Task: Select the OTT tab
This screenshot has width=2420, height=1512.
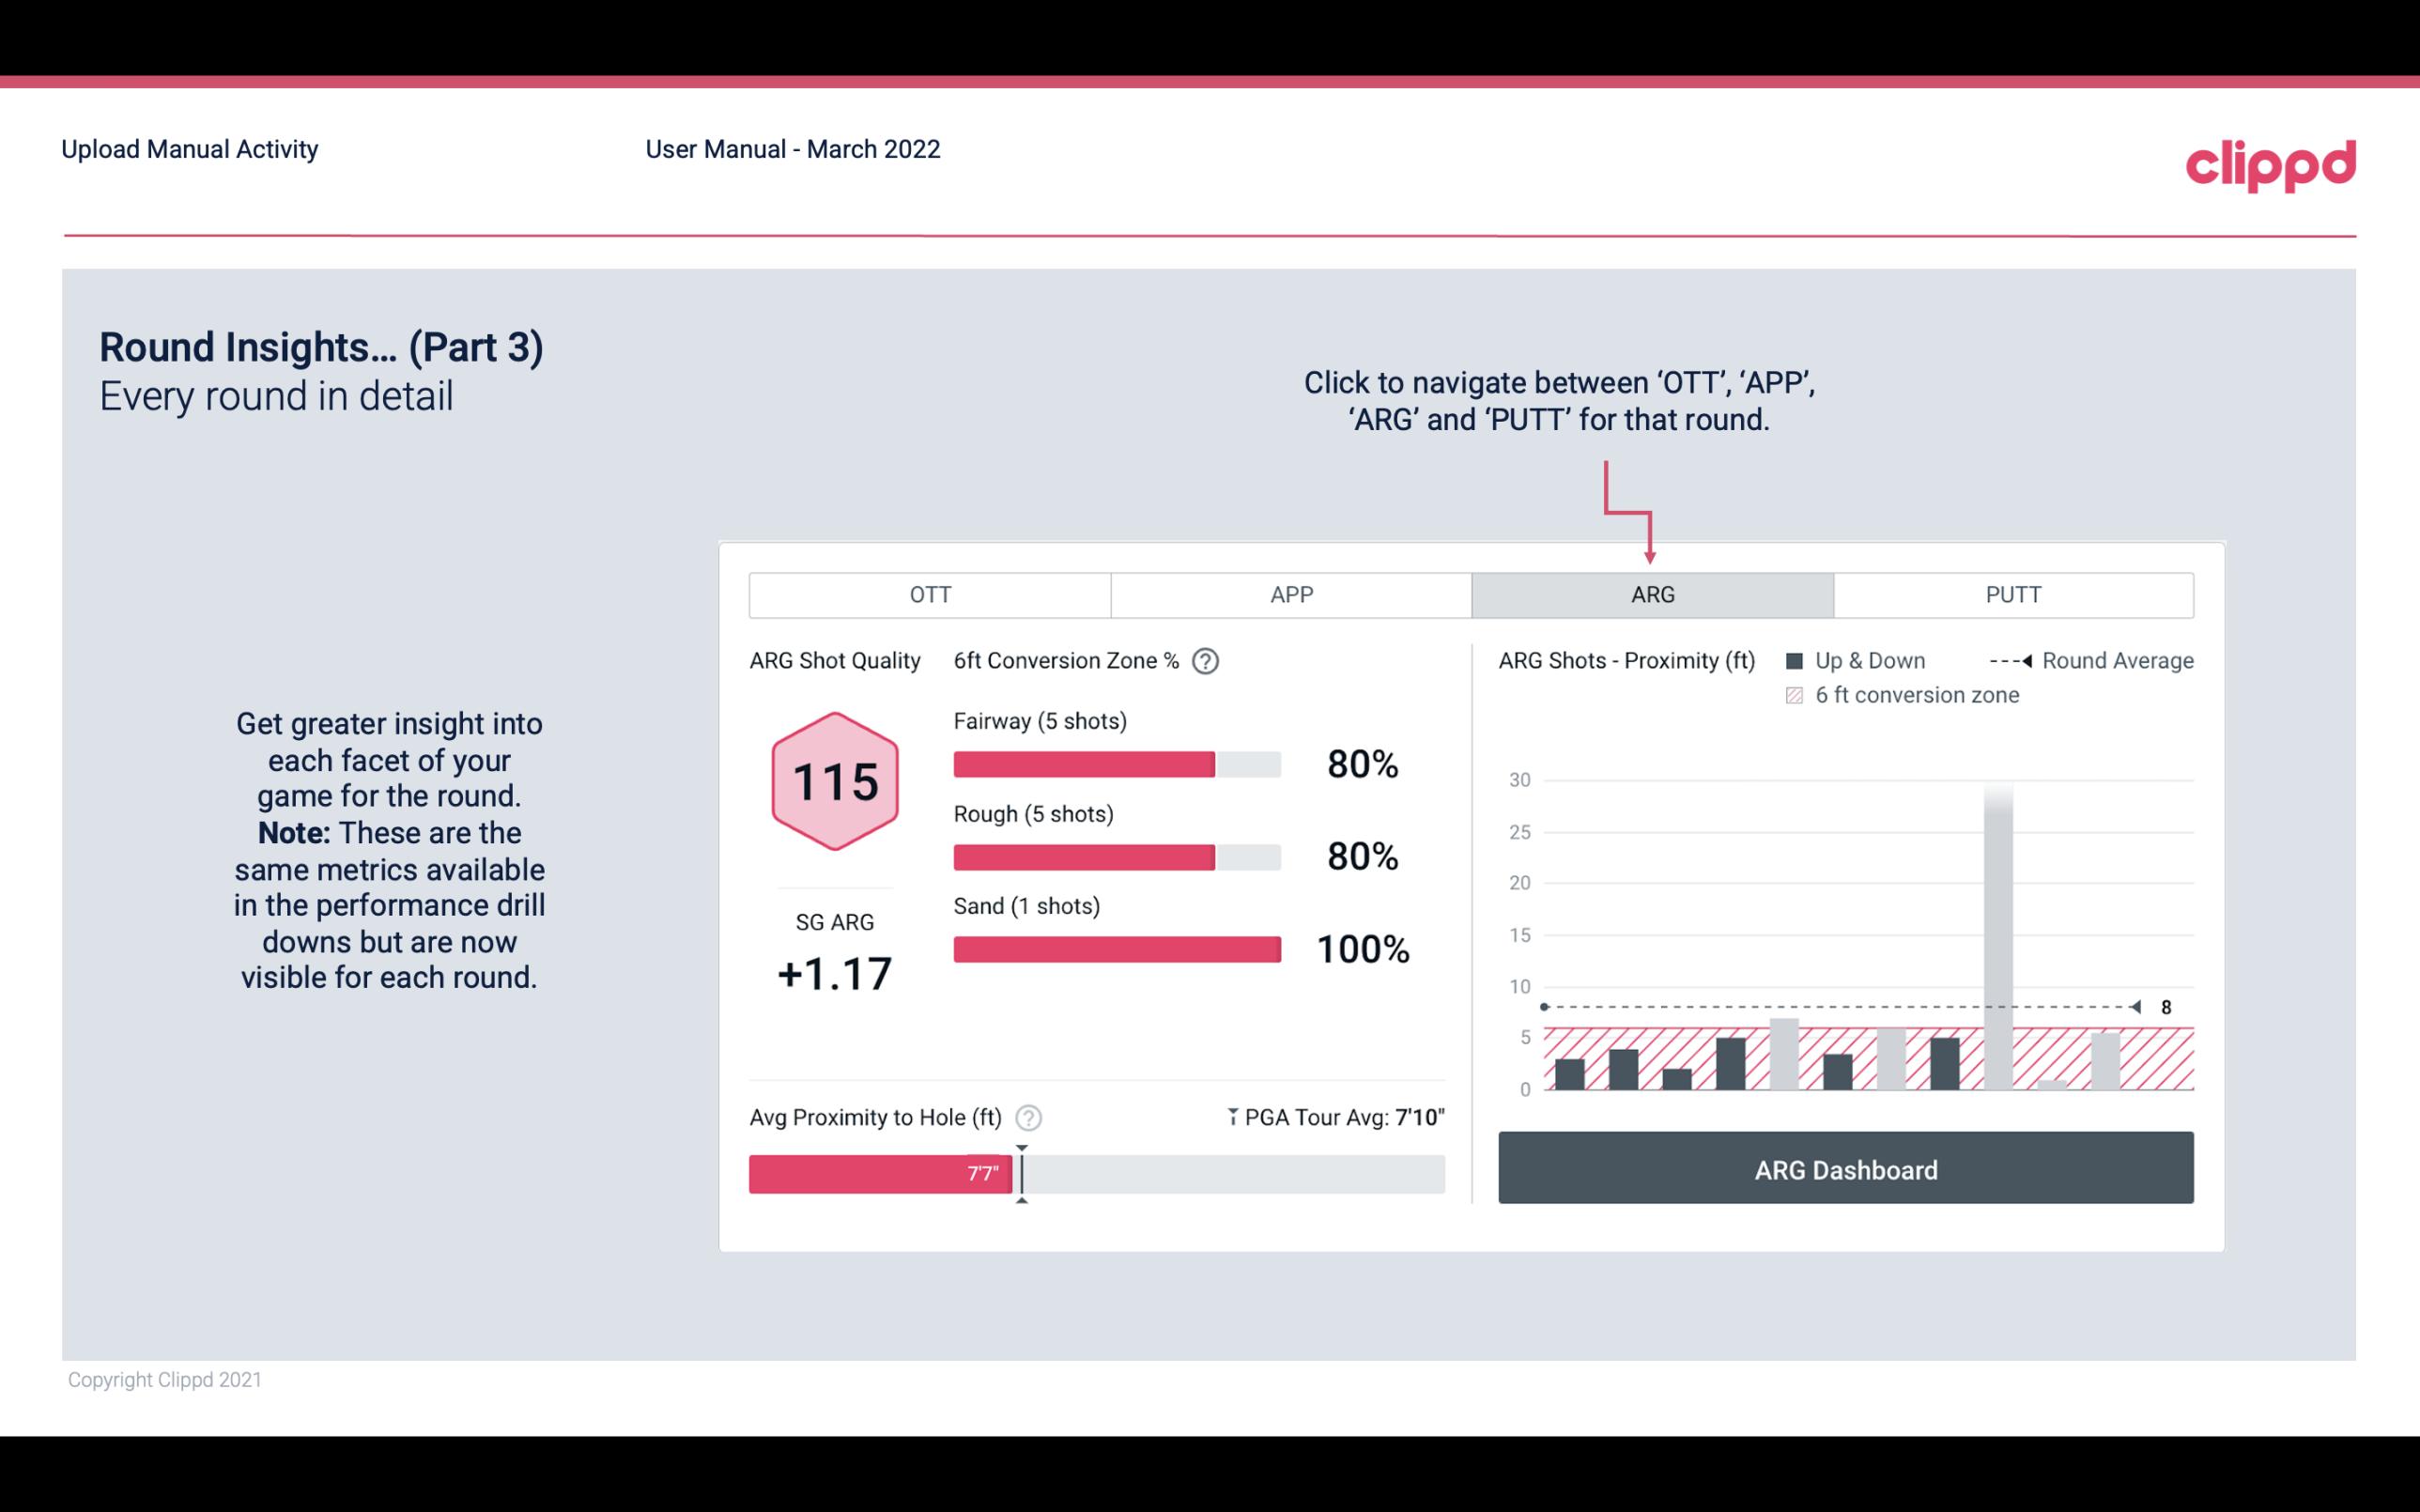Action: pyautogui.click(x=930, y=594)
